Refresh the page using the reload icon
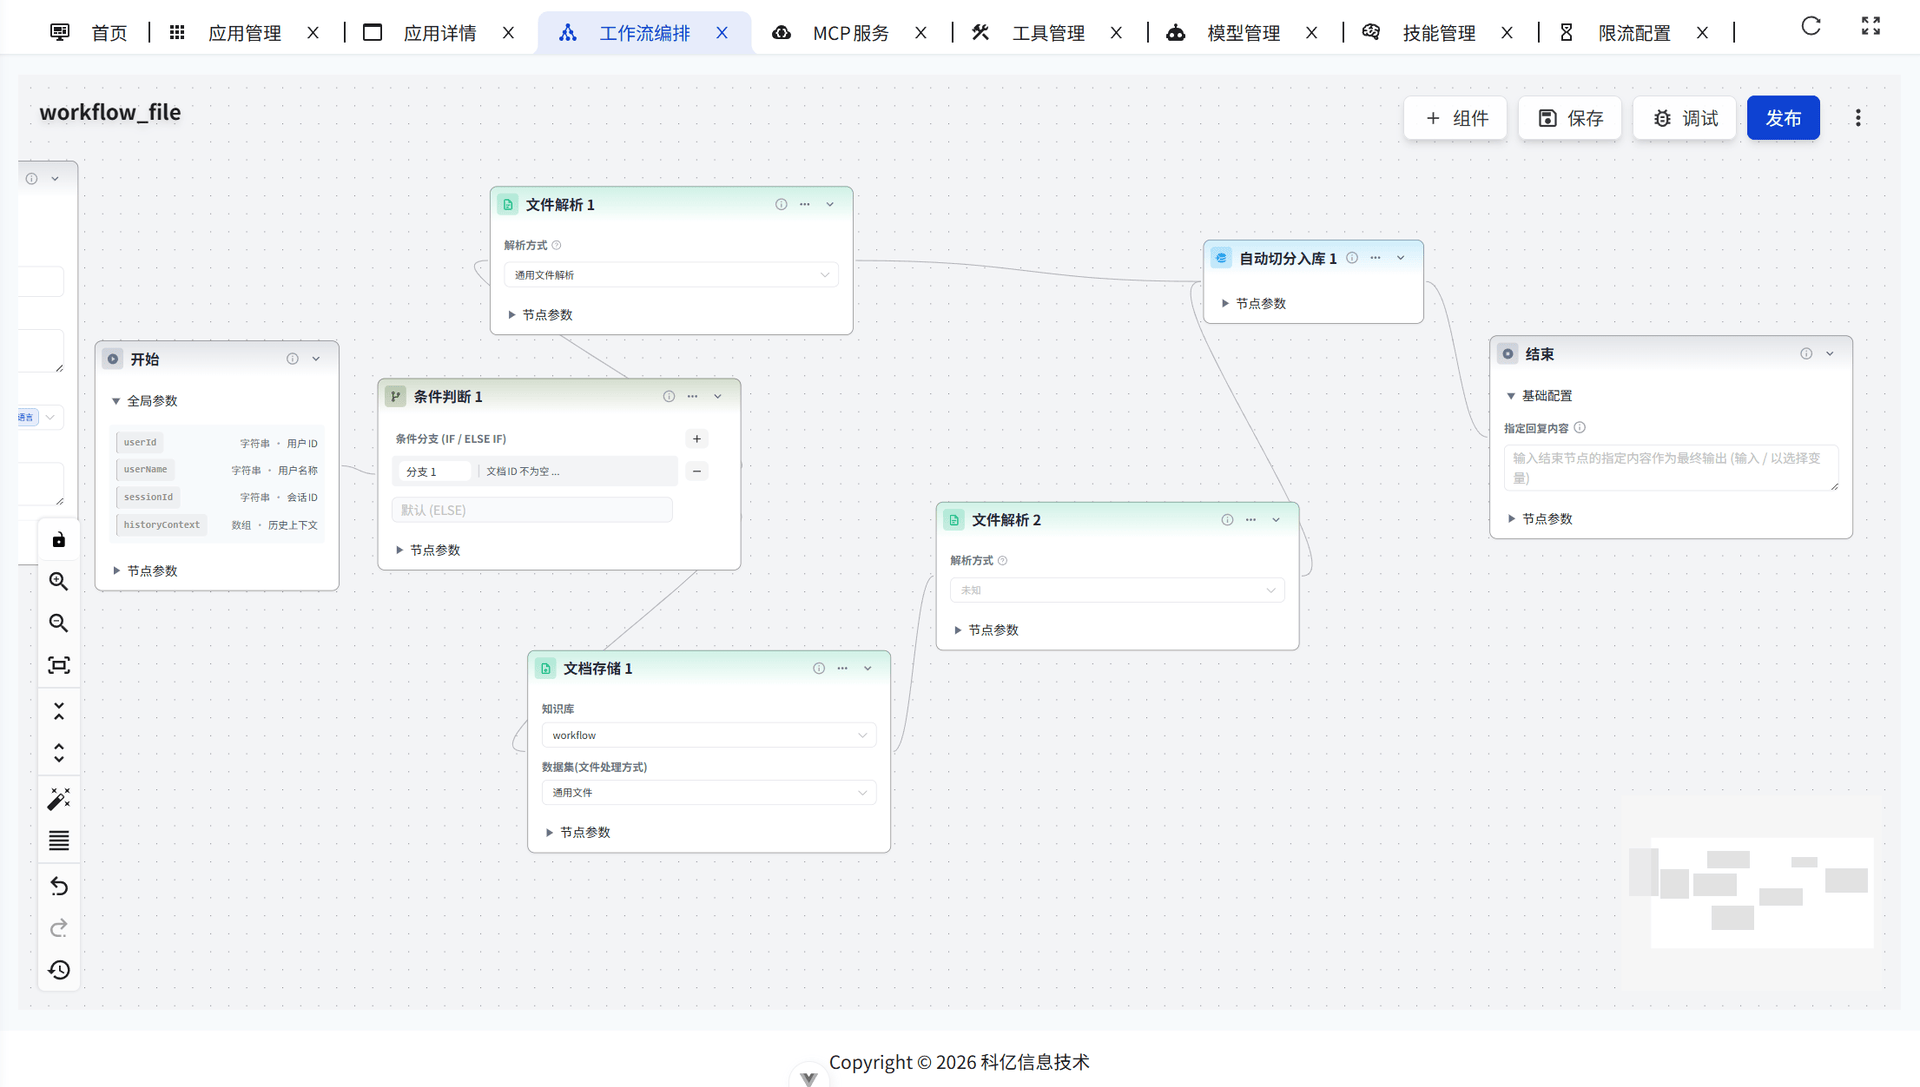This screenshot has width=1920, height=1087. (x=1811, y=27)
